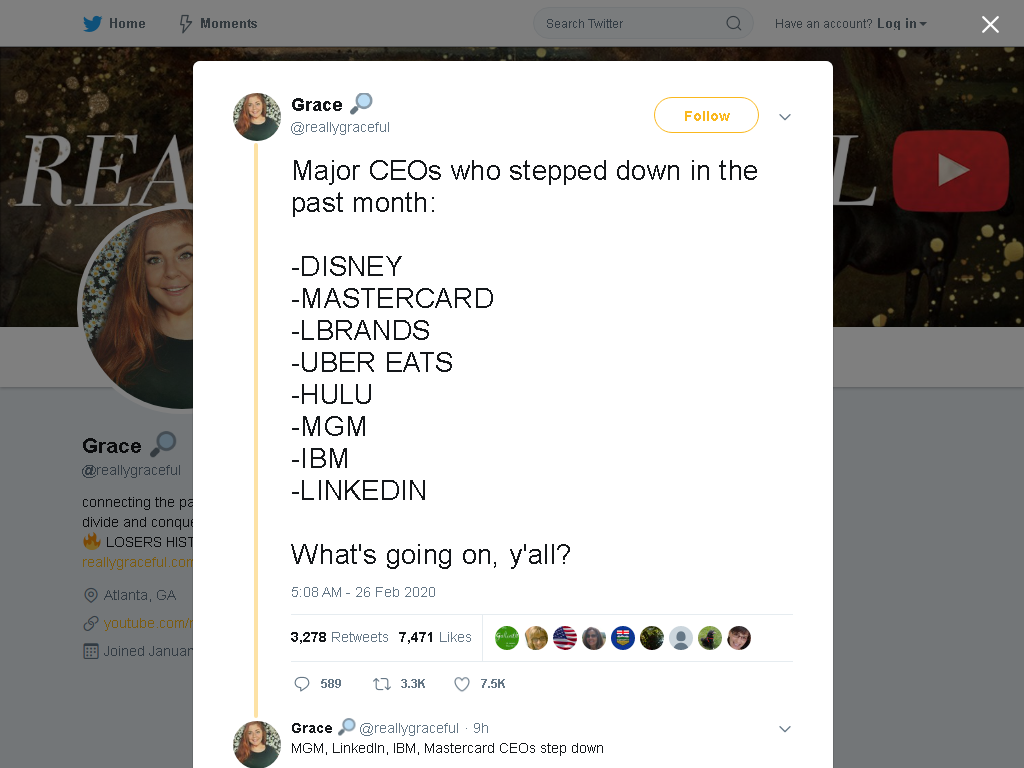View the 7,471 Likes list
The width and height of the screenshot is (1024, 768).
click(x=435, y=637)
